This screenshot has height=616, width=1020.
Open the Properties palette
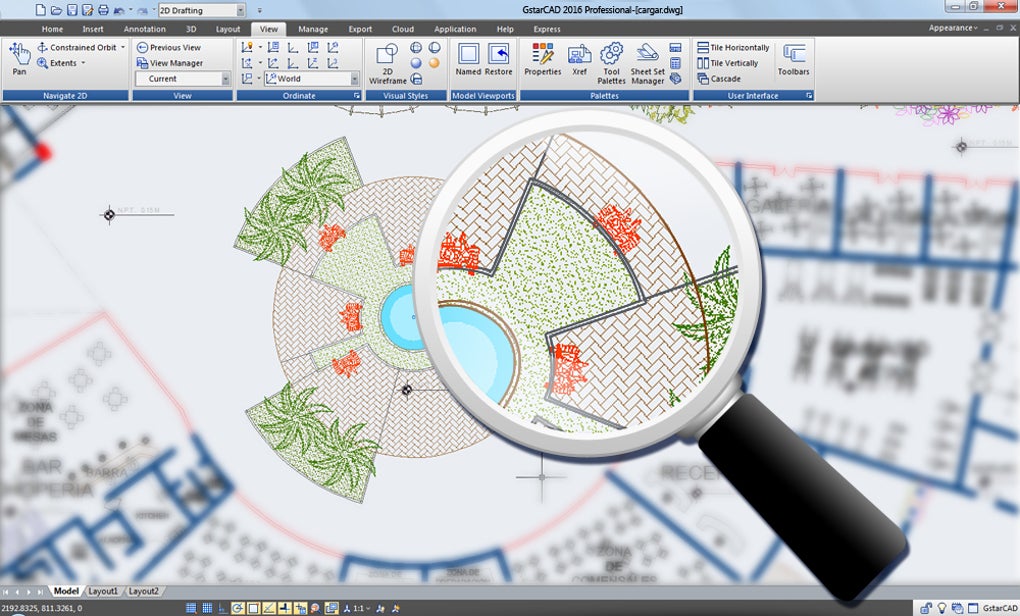(543, 59)
